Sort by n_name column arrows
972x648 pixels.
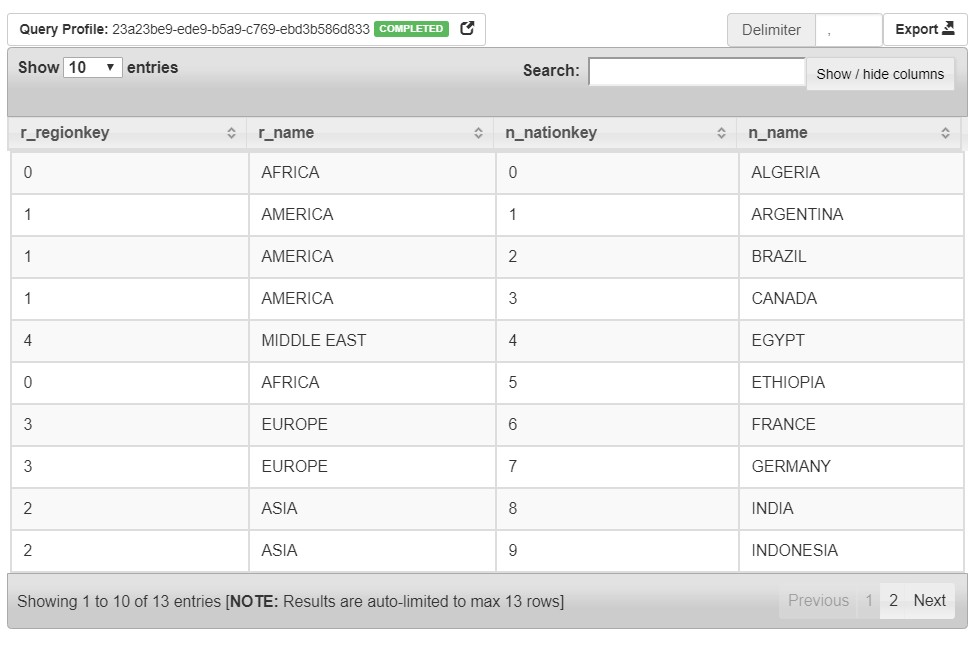tap(945, 133)
